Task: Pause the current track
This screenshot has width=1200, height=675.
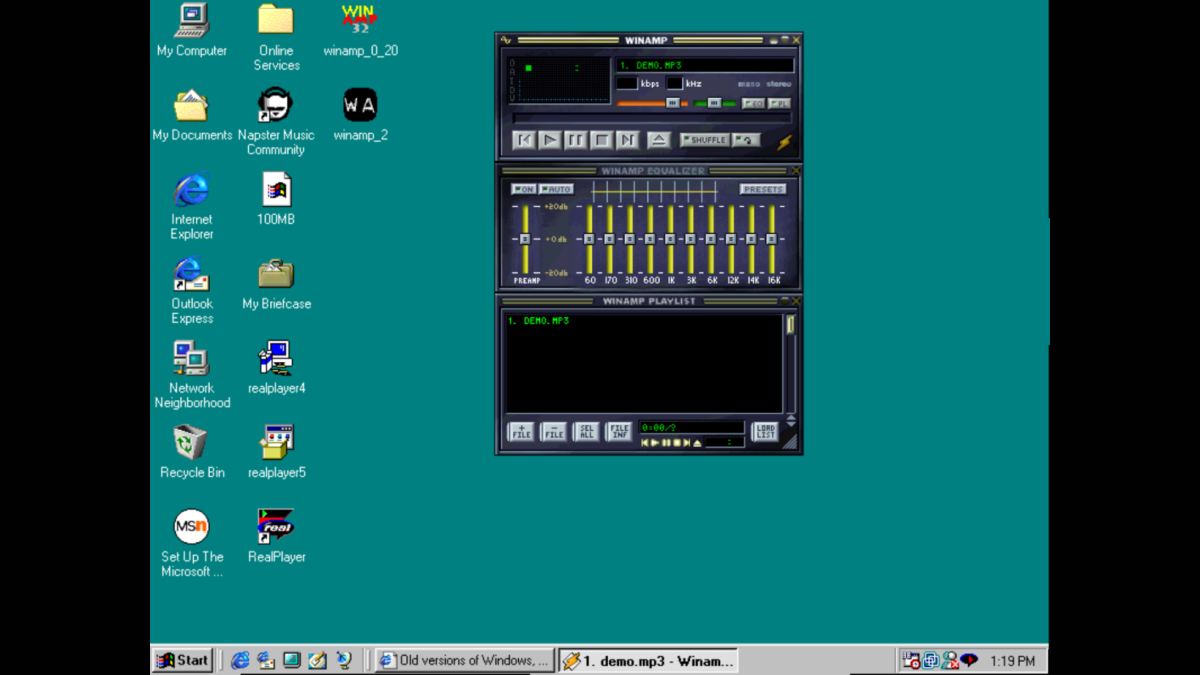Action: (574, 140)
